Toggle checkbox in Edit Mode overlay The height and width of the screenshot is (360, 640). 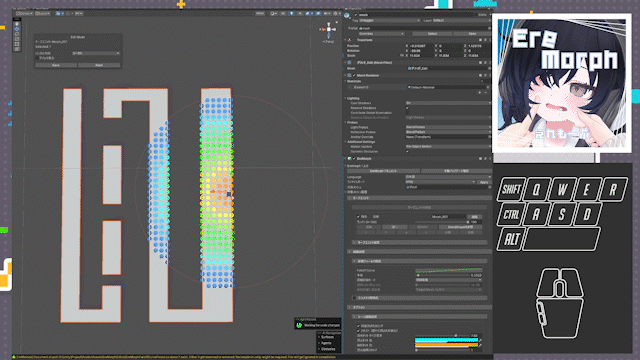coord(37,58)
